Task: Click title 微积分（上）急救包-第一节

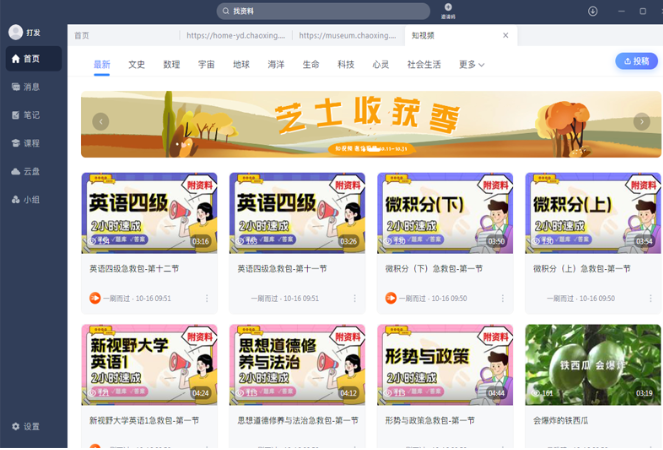Action: [582, 269]
